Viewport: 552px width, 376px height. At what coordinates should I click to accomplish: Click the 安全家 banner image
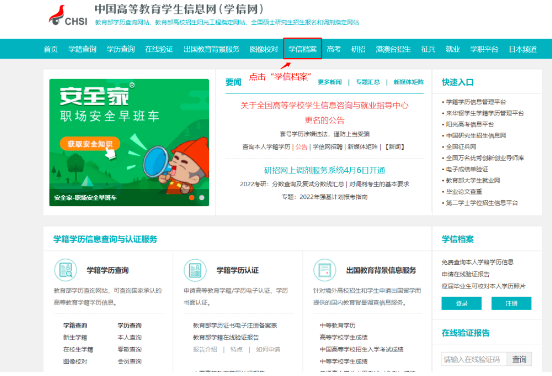coord(129,142)
